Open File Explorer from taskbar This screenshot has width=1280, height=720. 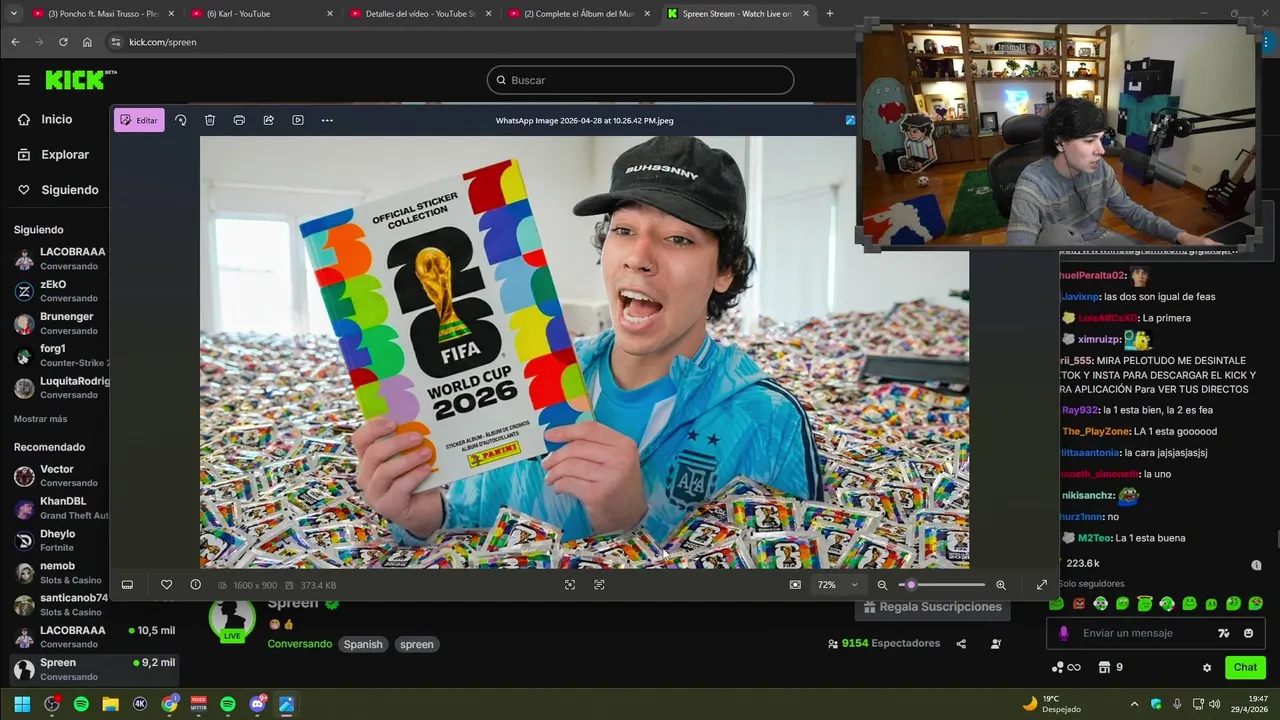coord(110,704)
